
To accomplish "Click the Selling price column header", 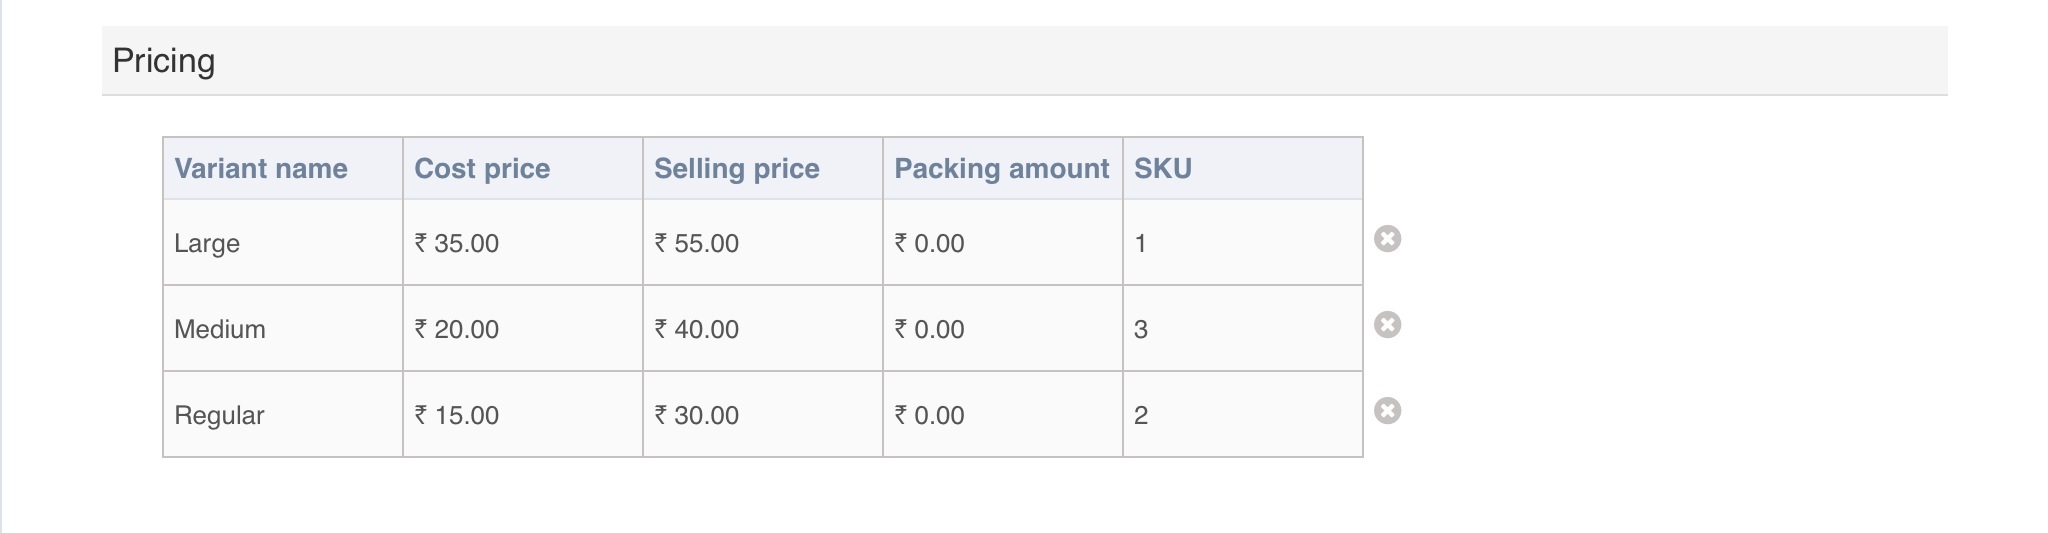I will click(x=737, y=168).
